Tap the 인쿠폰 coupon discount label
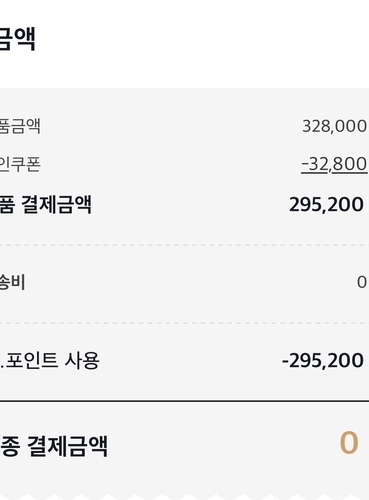 (x=20, y=164)
